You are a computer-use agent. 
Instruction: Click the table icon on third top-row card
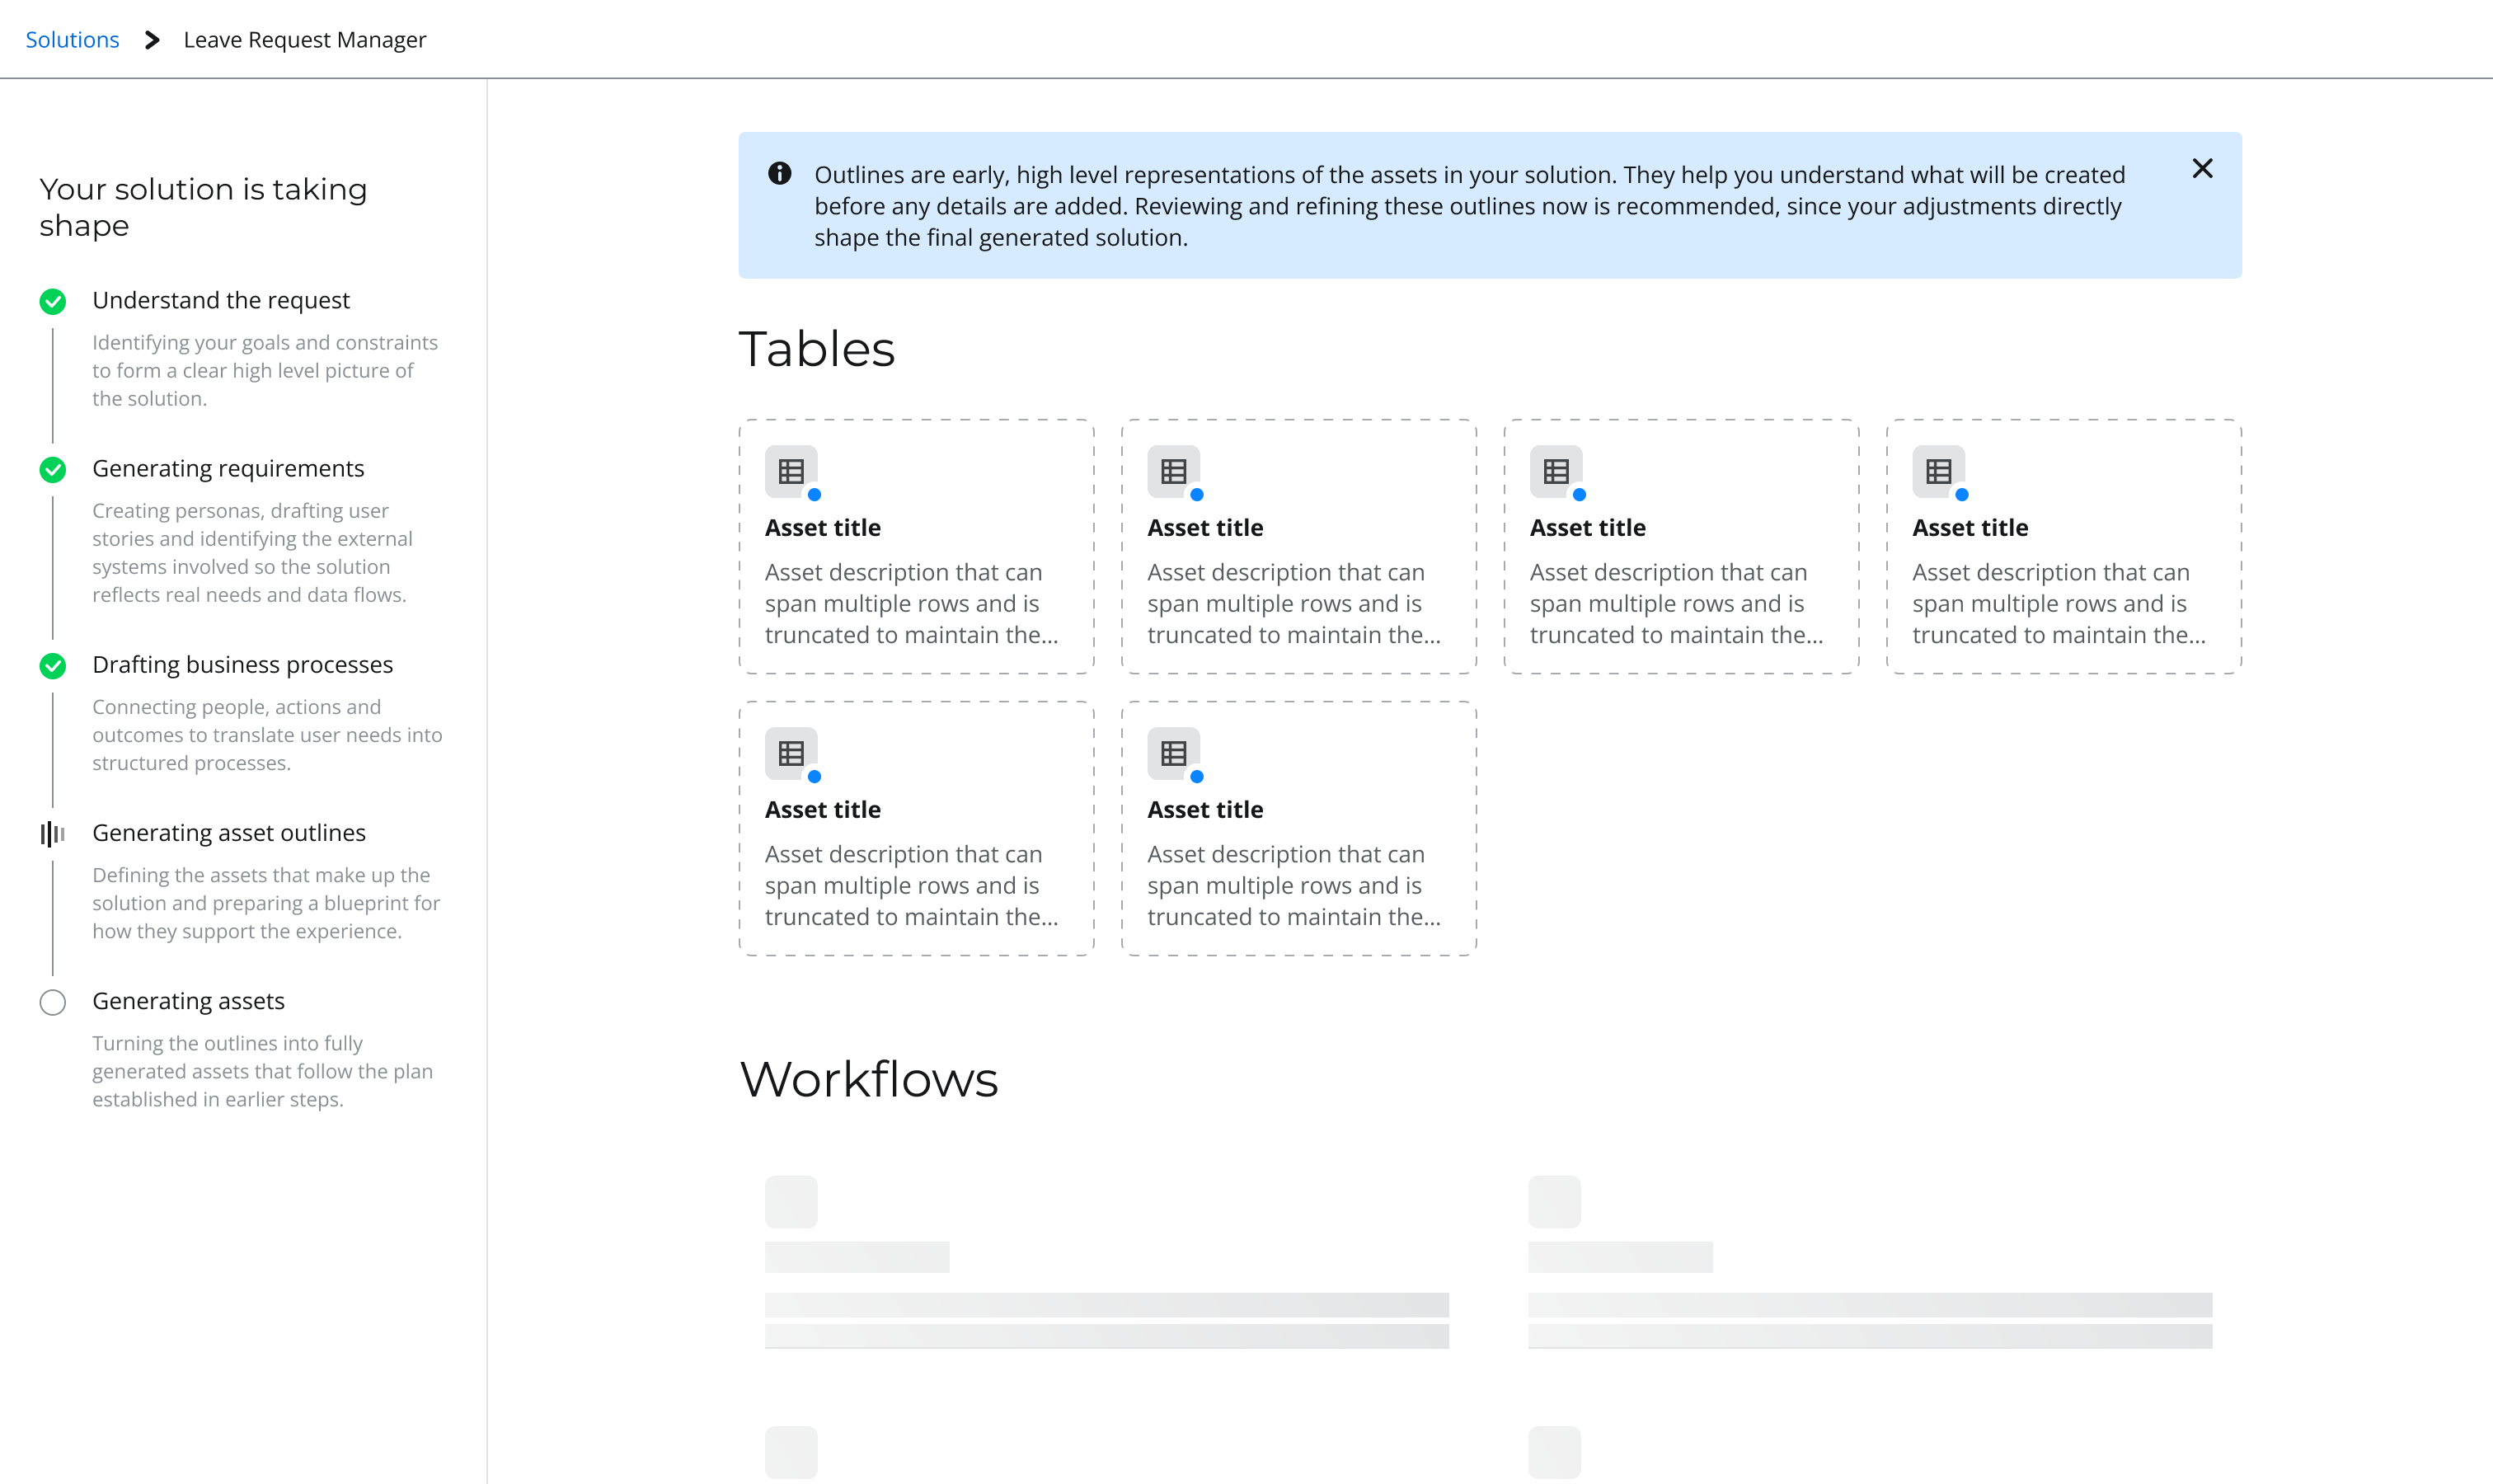pos(1556,471)
